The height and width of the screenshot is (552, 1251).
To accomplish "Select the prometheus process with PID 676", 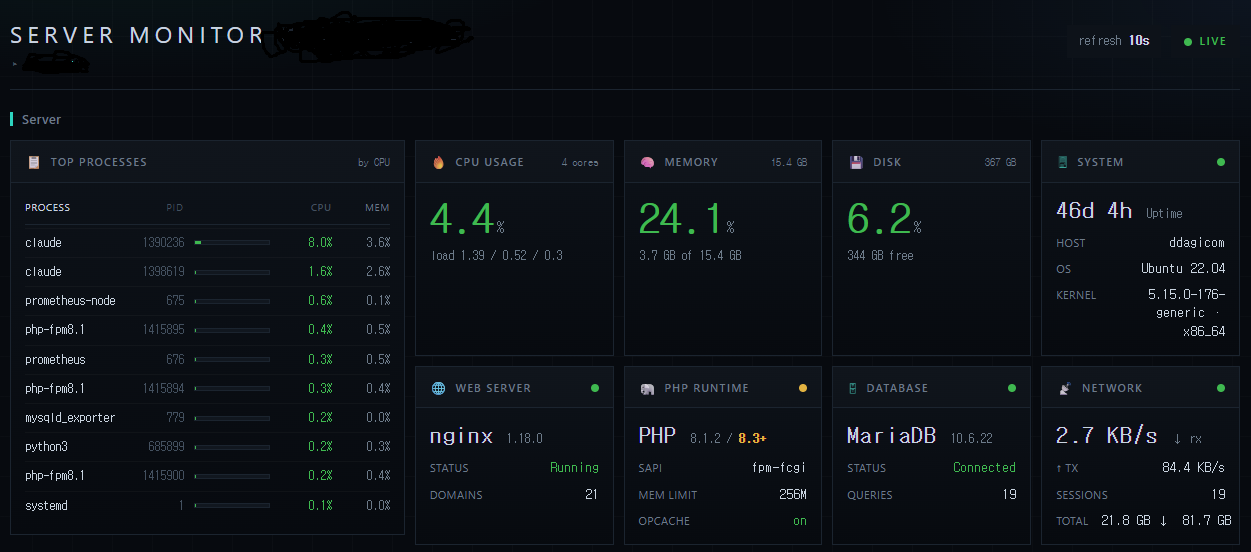I will (x=207, y=360).
